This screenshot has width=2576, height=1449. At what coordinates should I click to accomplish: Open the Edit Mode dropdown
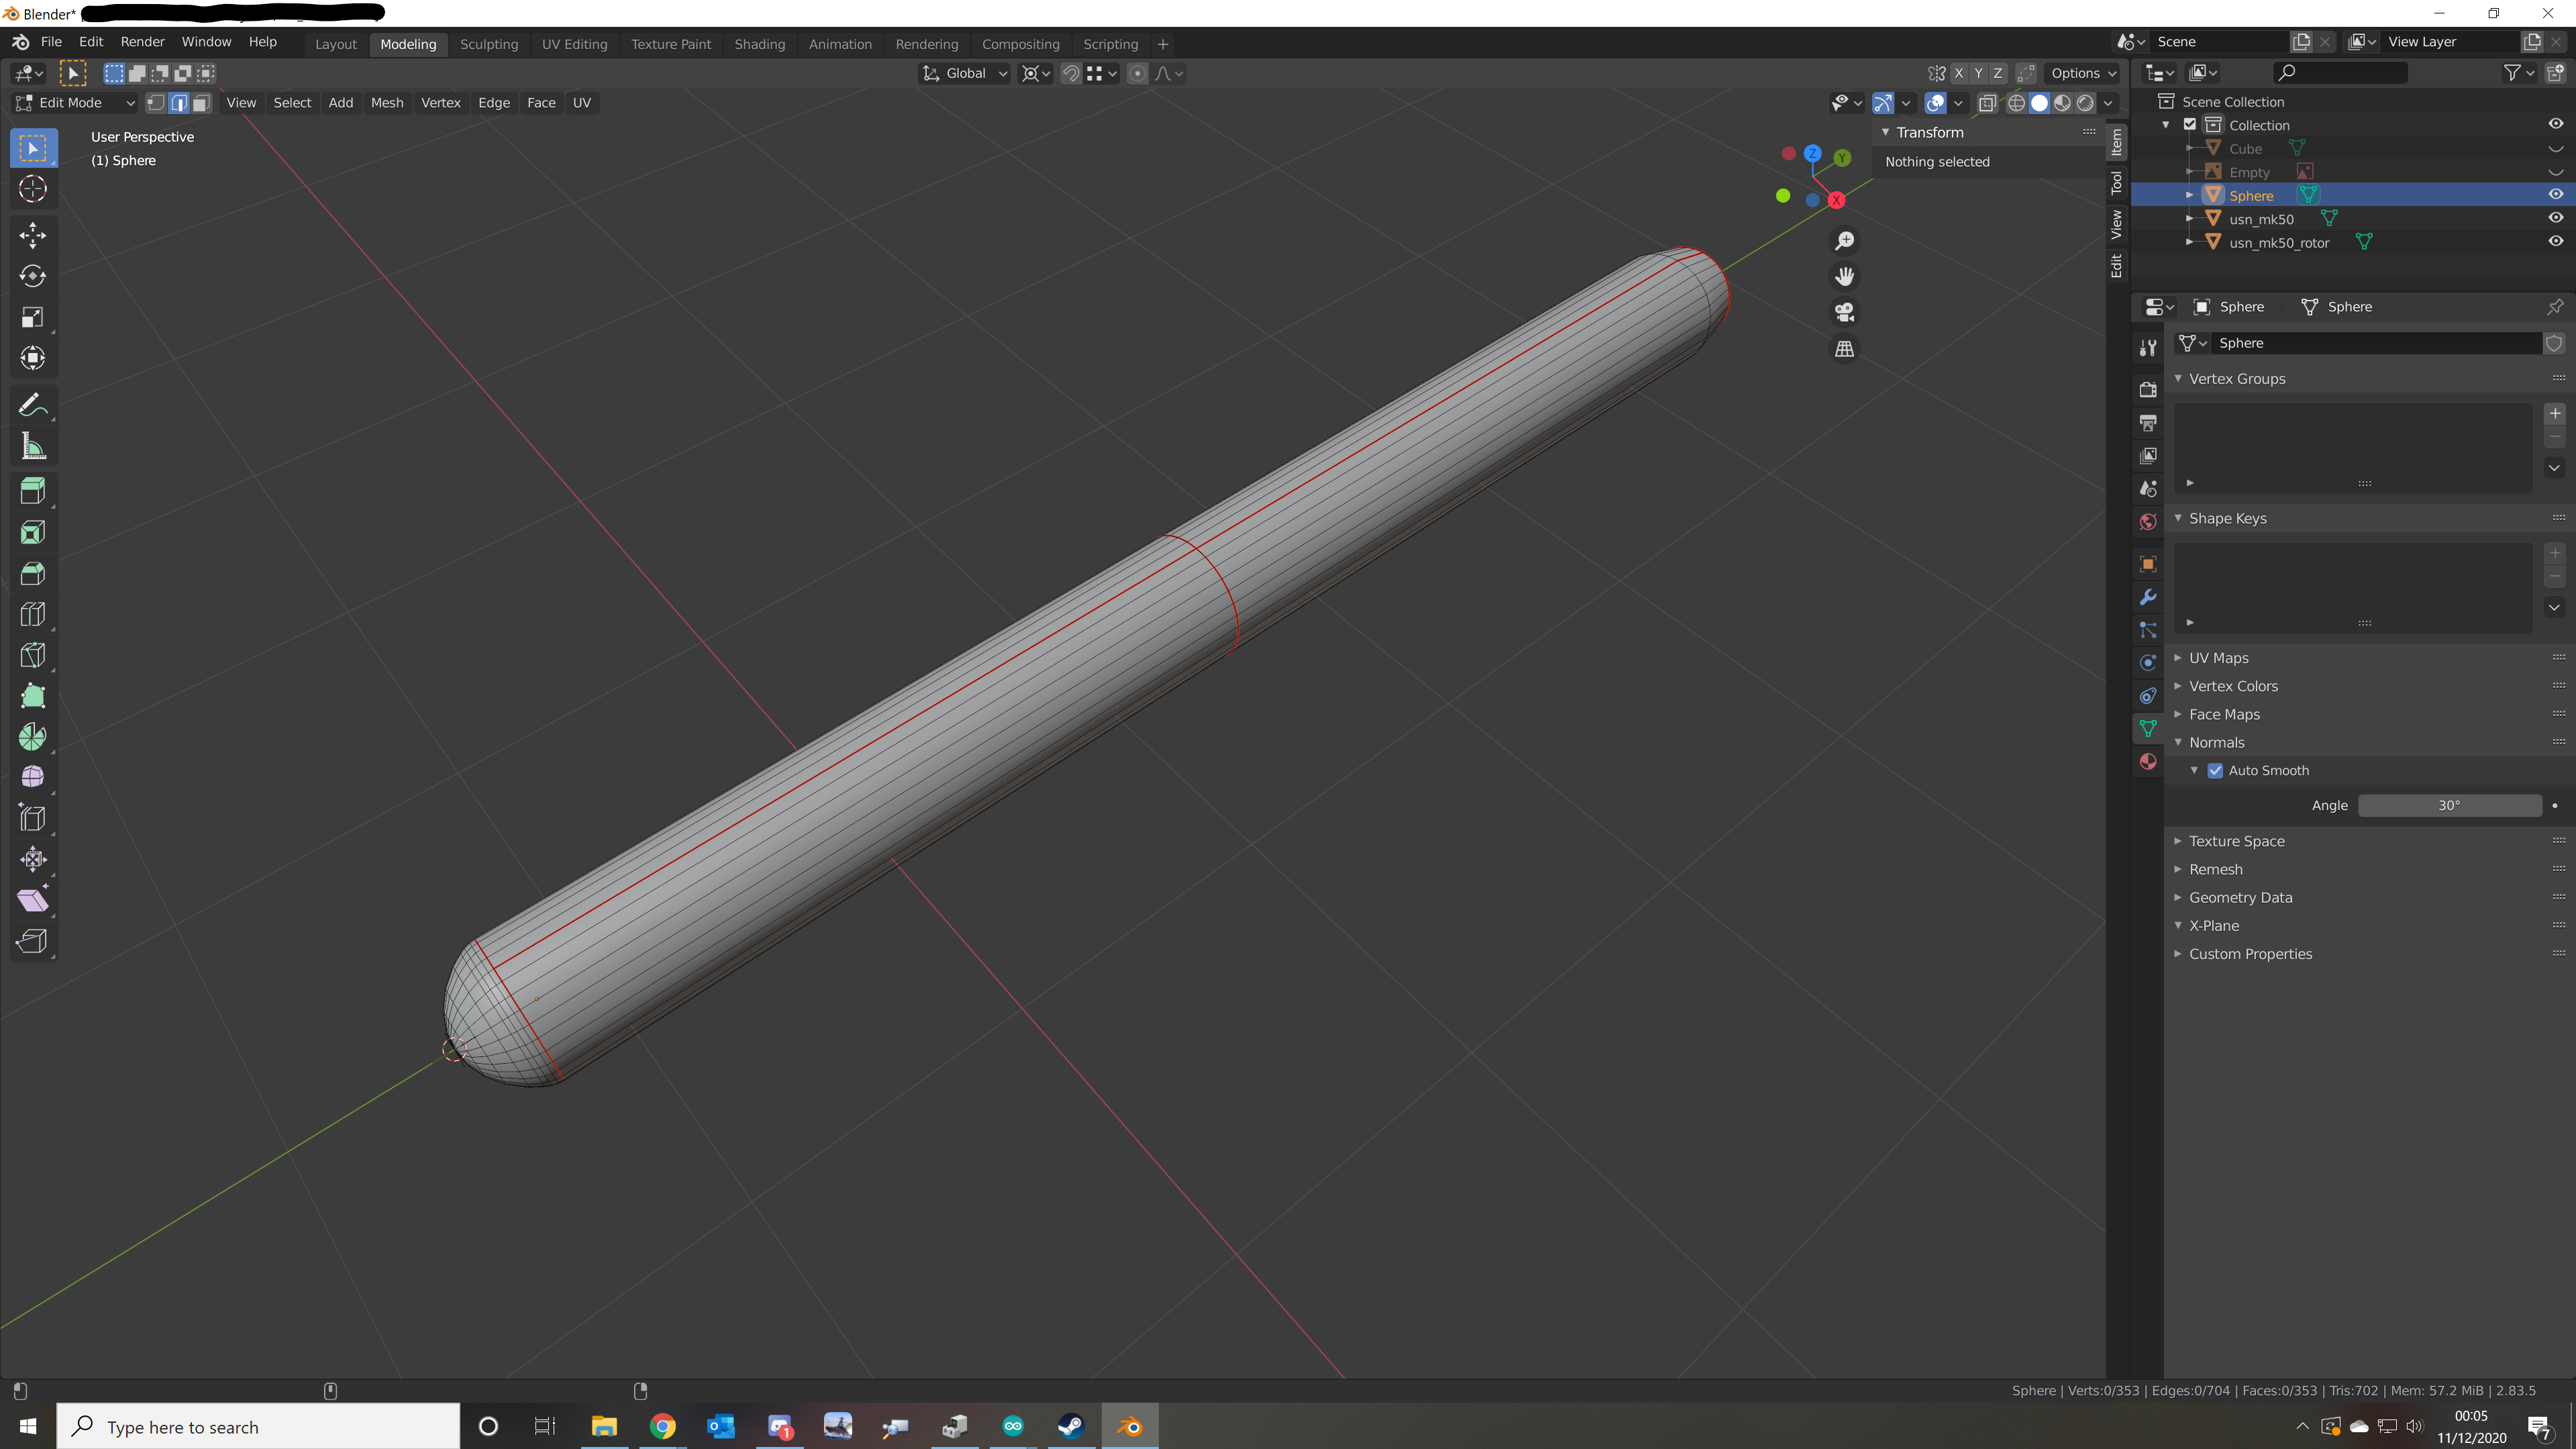click(x=75, y=103)
